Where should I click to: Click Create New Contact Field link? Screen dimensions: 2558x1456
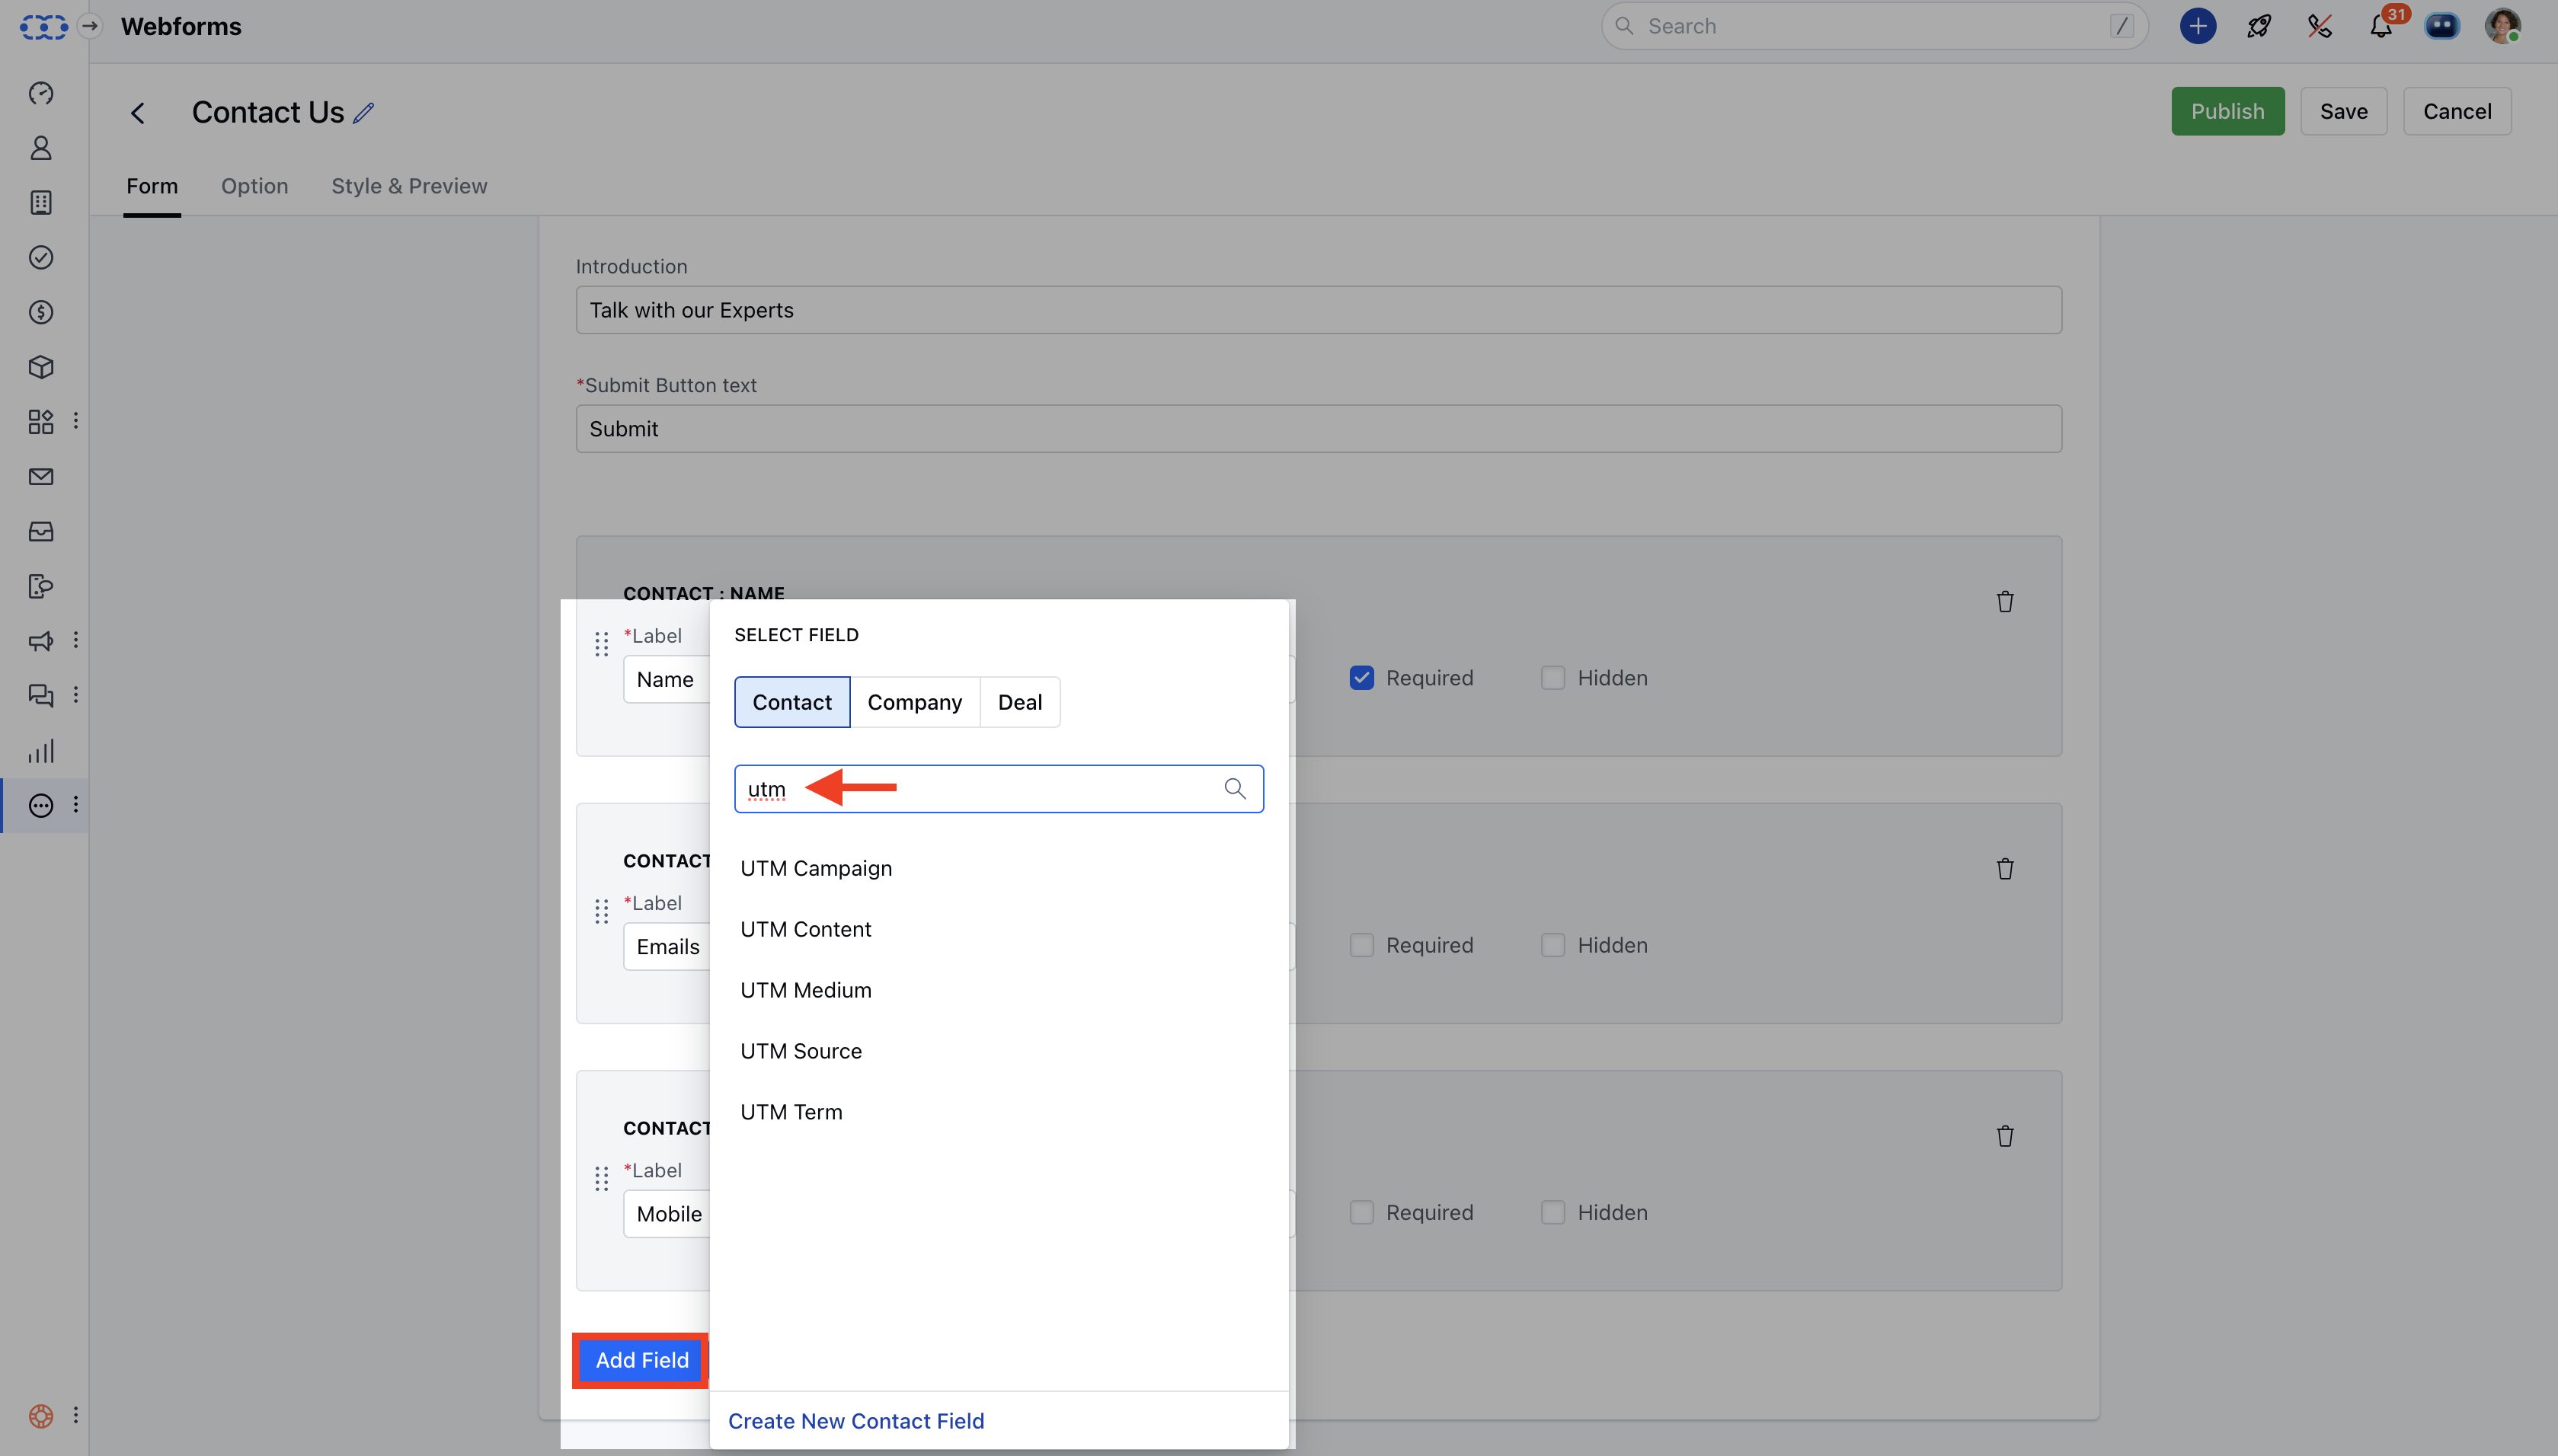click(856, 1421)
